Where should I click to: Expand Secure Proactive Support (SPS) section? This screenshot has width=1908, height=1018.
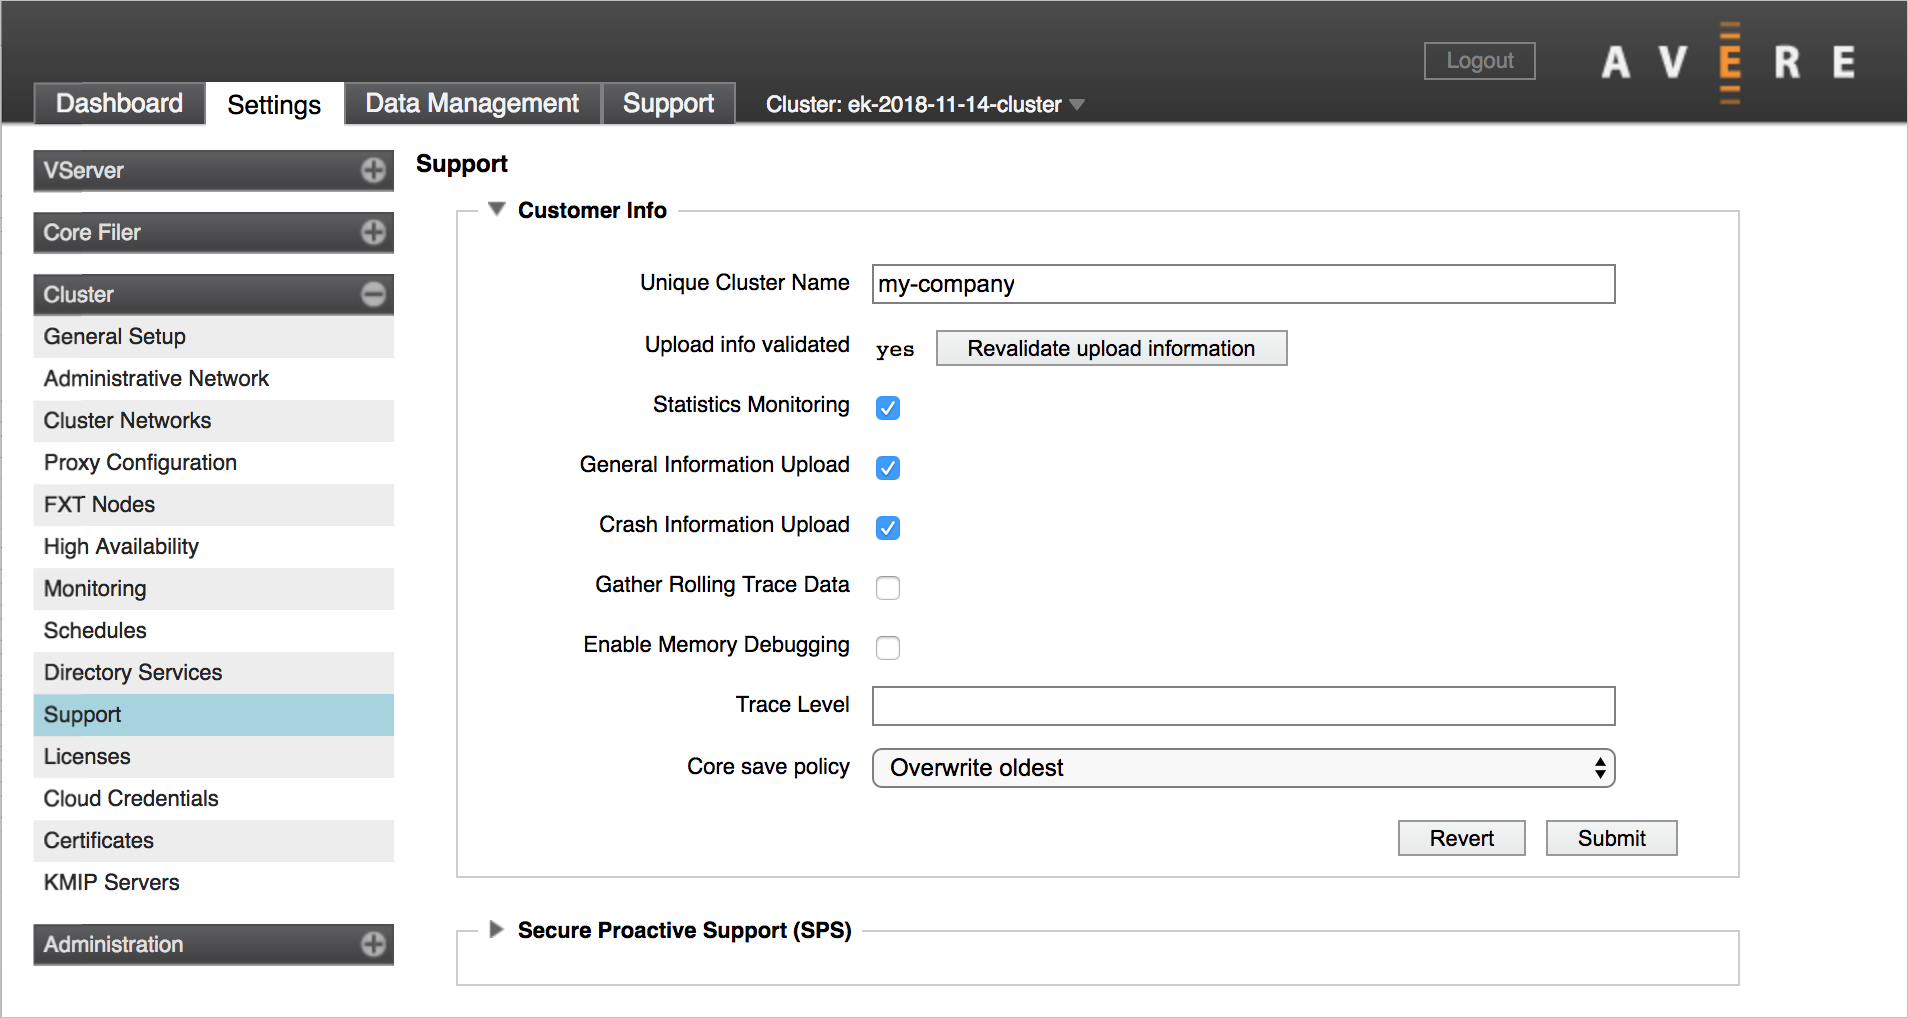pos(496,930)
